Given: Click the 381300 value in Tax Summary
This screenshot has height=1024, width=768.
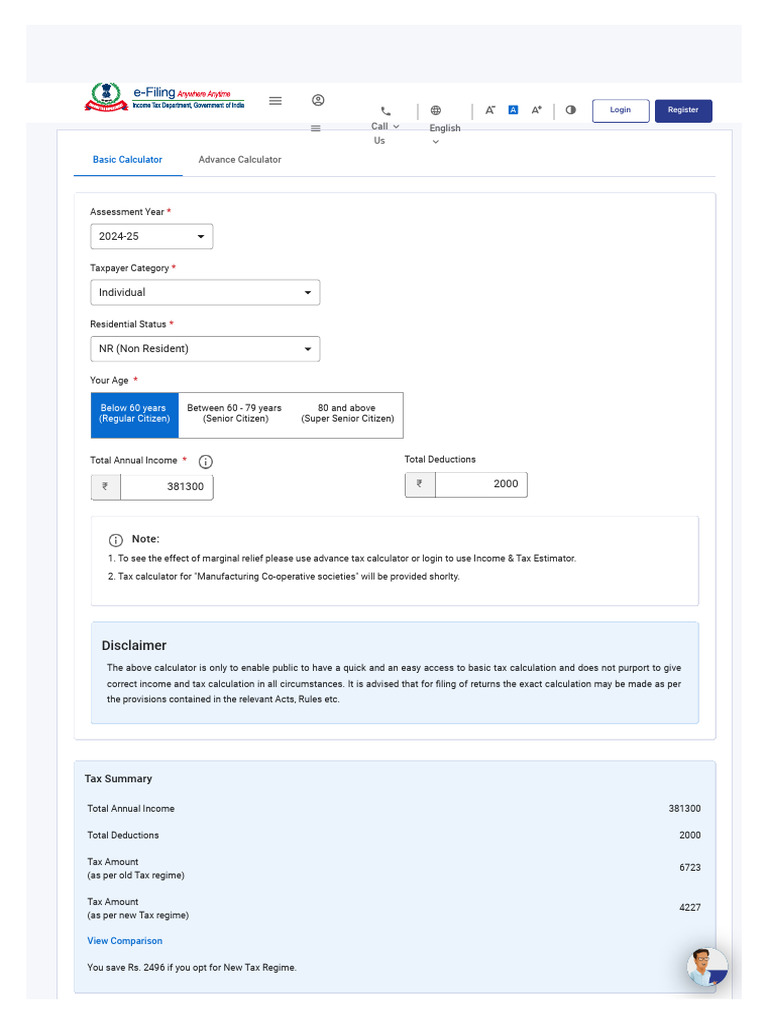Looking at the screenshot, I should [x=684, y=809].
